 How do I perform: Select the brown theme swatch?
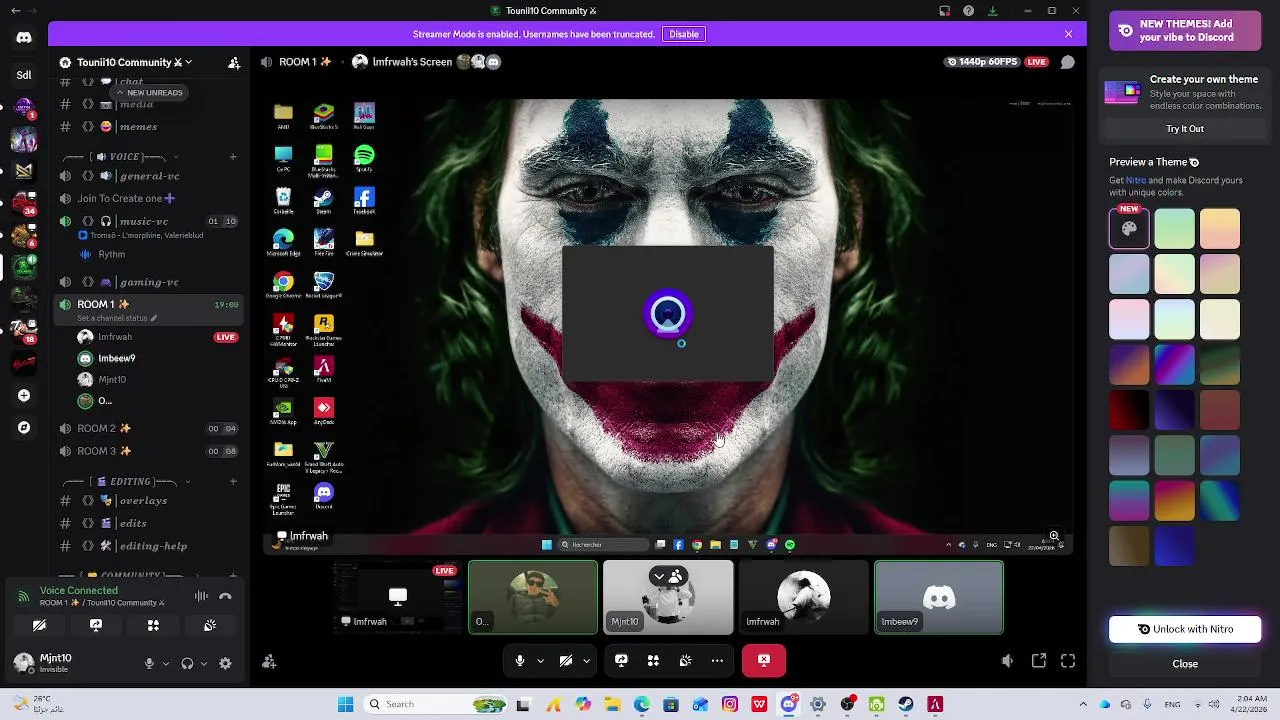pos(1129,546)
